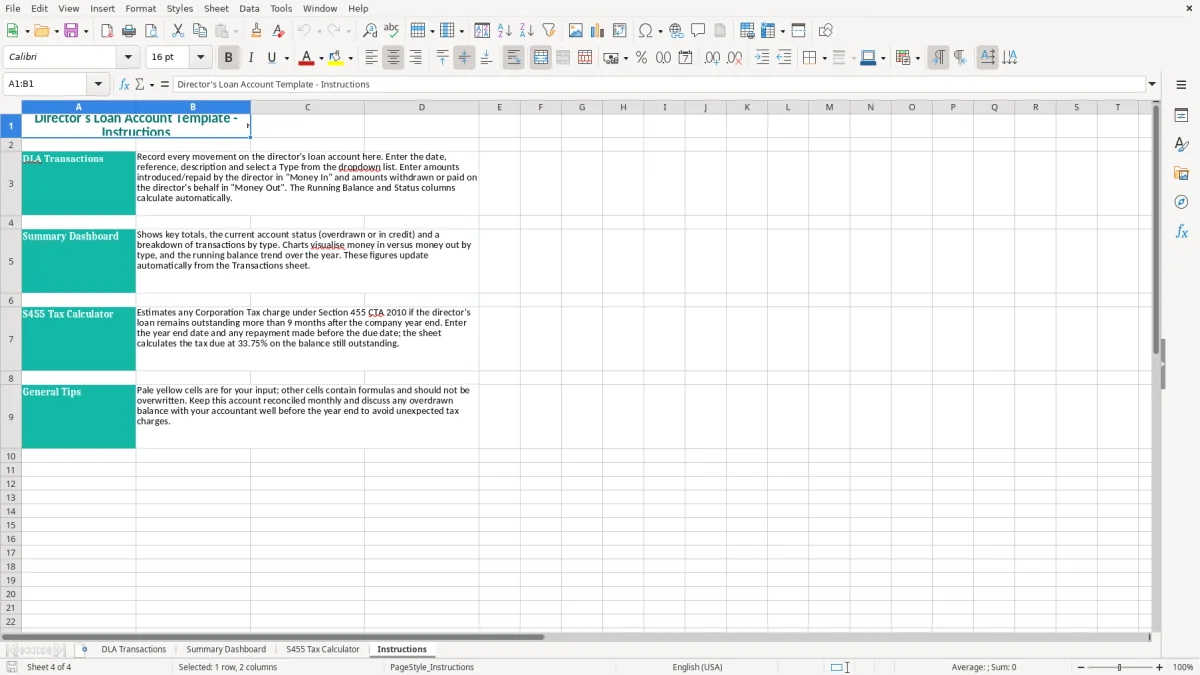Toggle Print Preview

pos(150,31)
